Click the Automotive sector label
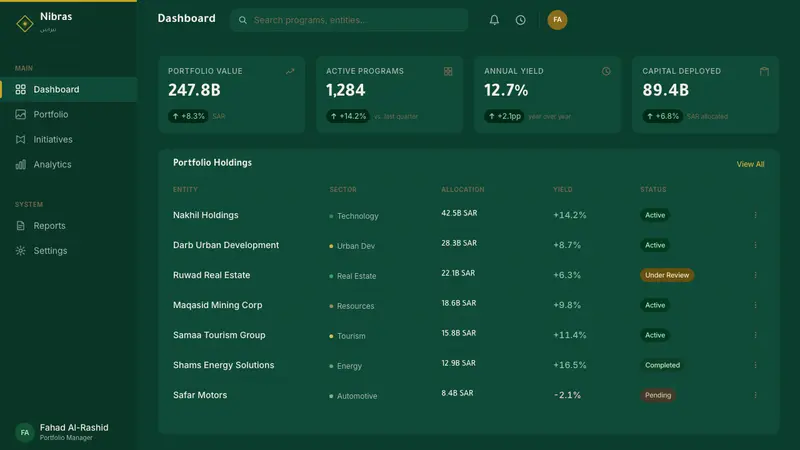Image resolution: width=800 pixels, height=450 pixels. point(357,396)
